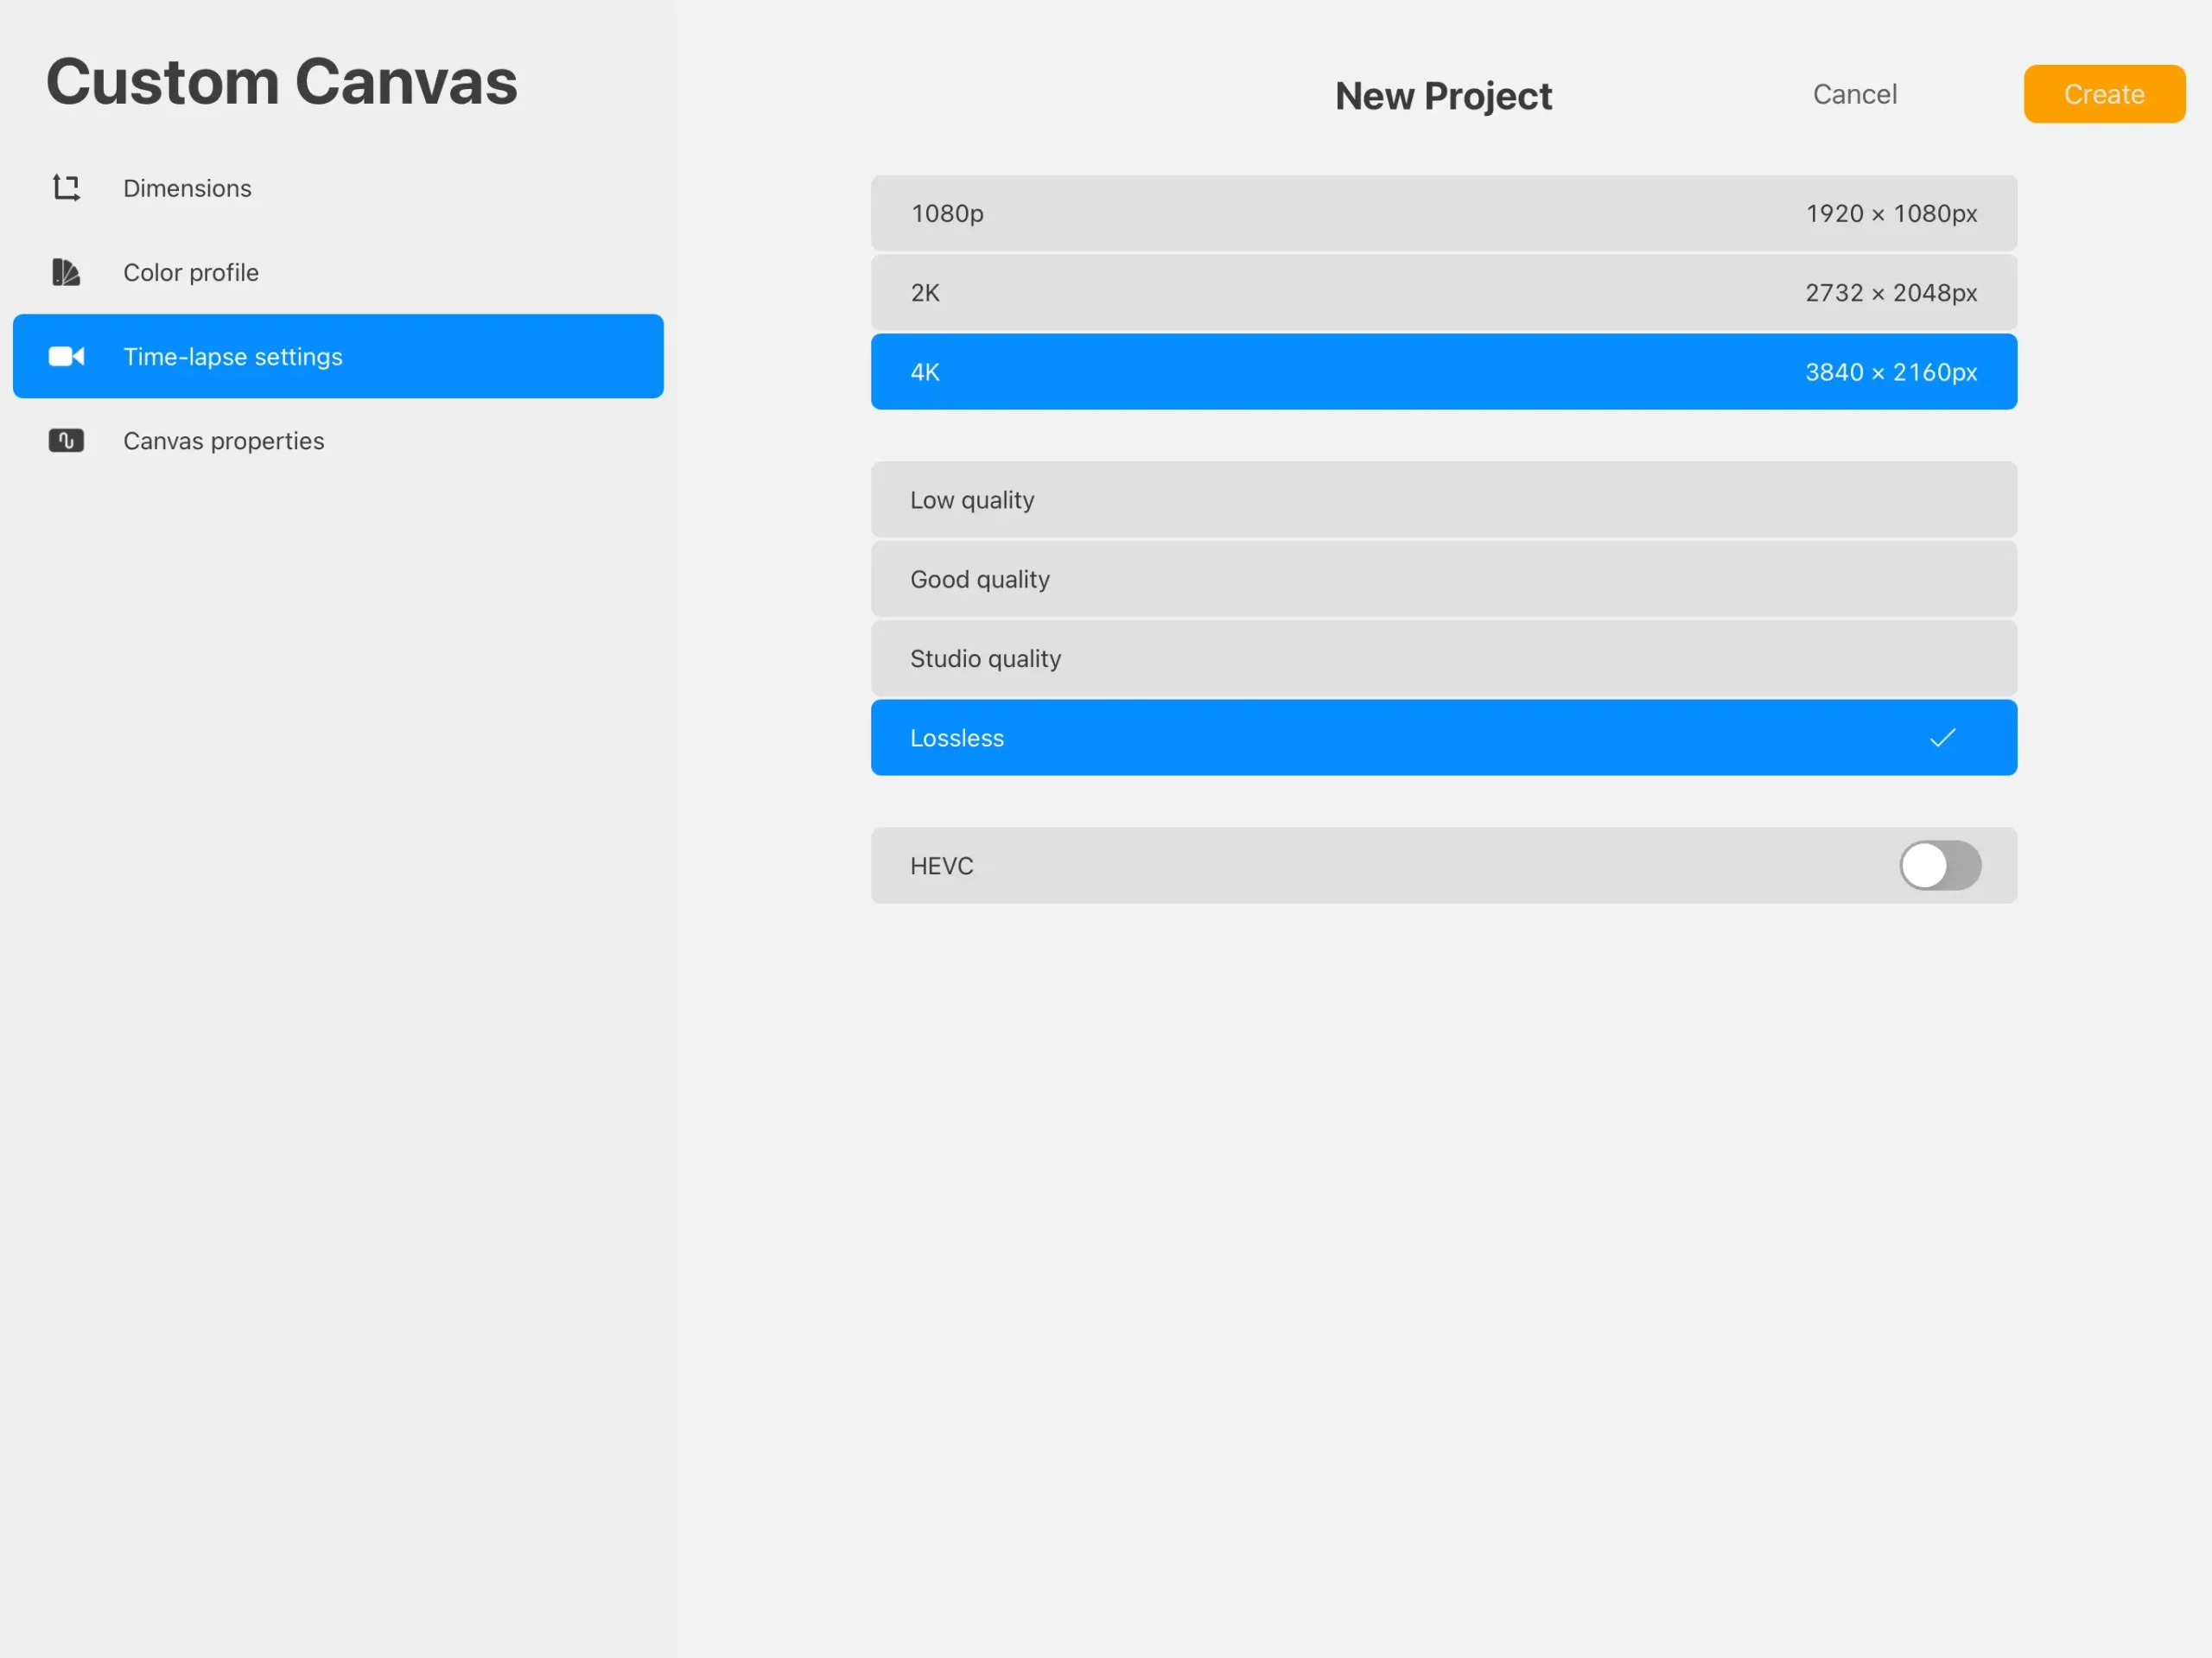
Task: Select the Canvas properties badge icon
Action: coord(67,439)
